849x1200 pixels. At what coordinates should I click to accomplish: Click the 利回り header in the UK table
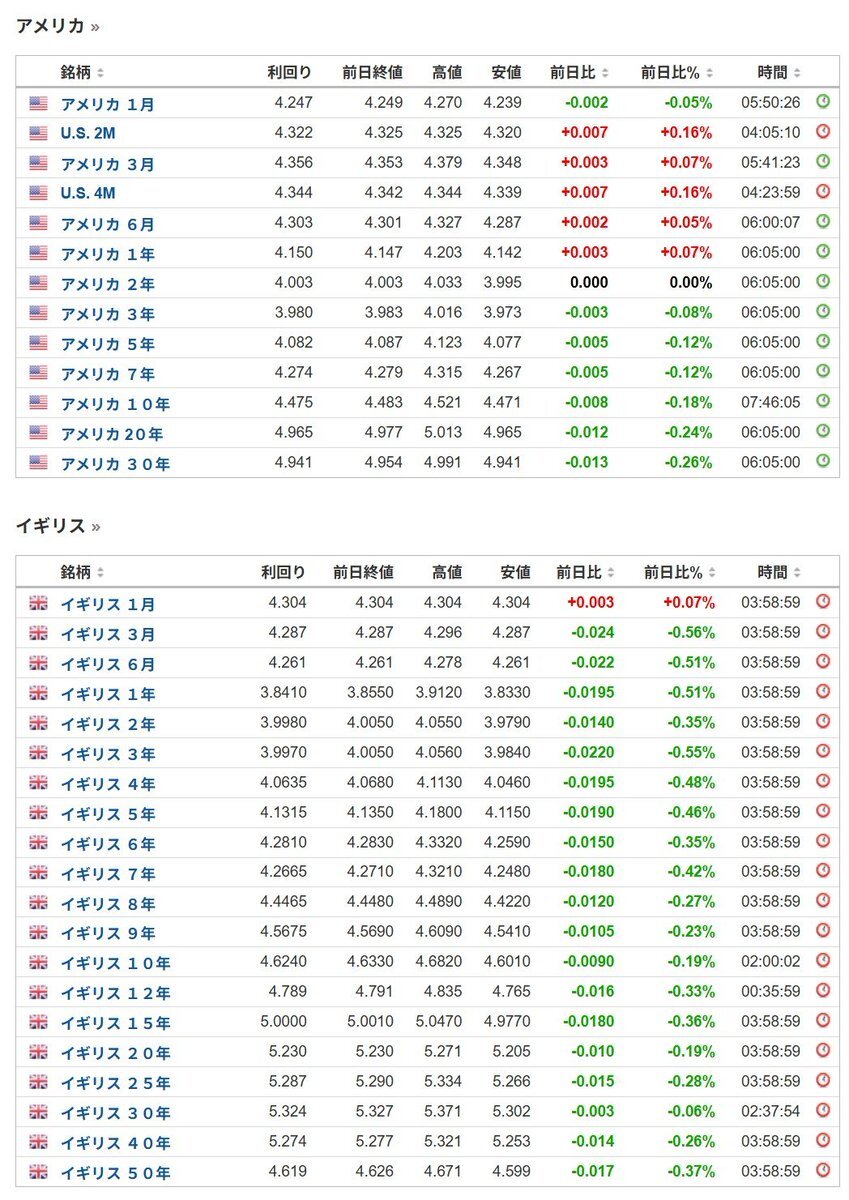click(284, 573)
